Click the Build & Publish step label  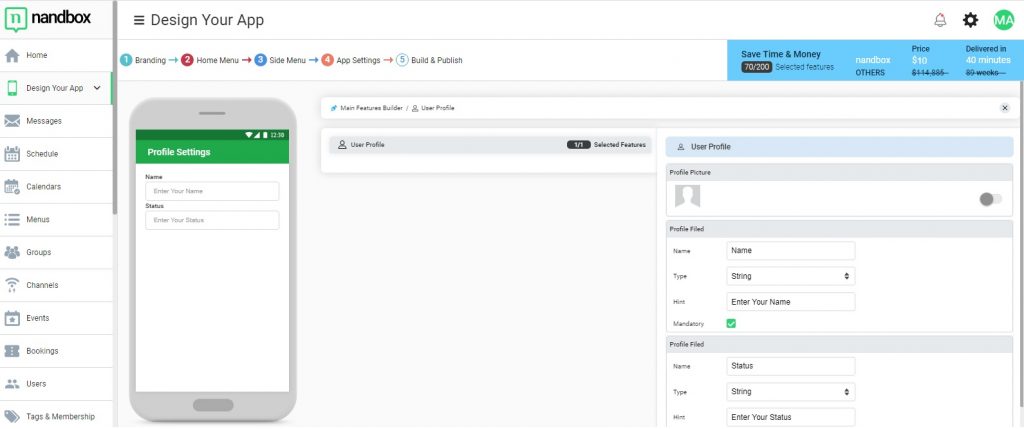(437, 60)
